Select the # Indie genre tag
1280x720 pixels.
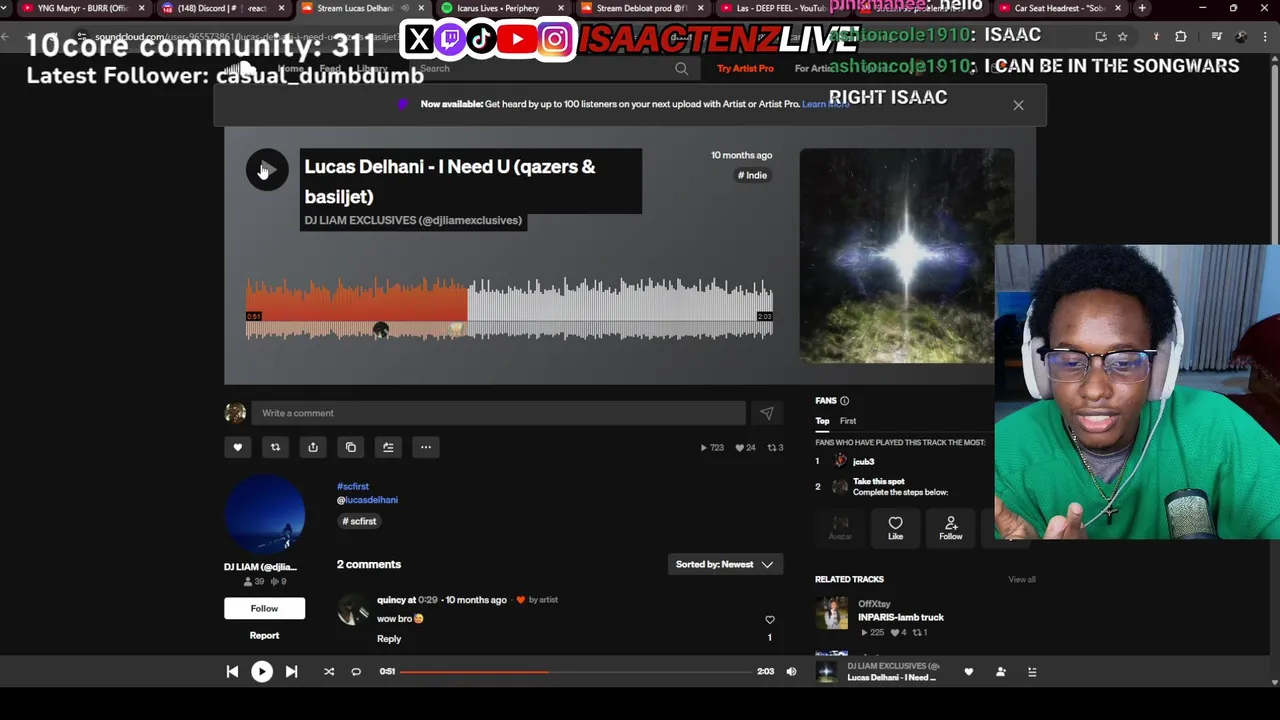[x=752, y=175]
